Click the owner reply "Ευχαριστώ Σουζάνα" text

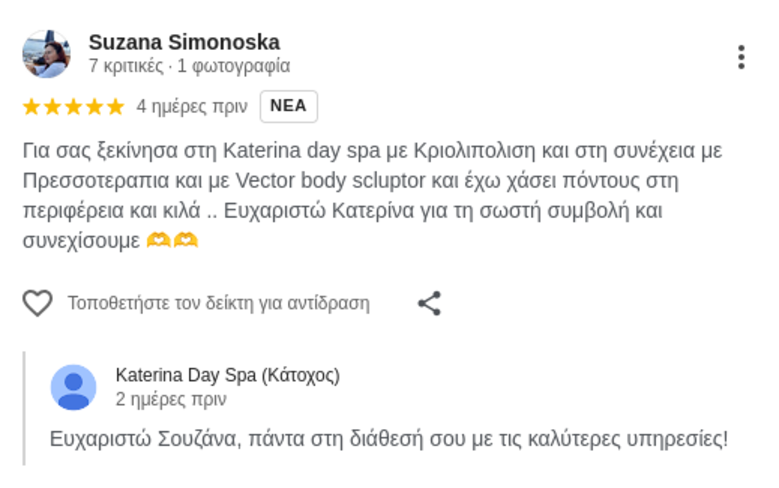pos(389,438)
